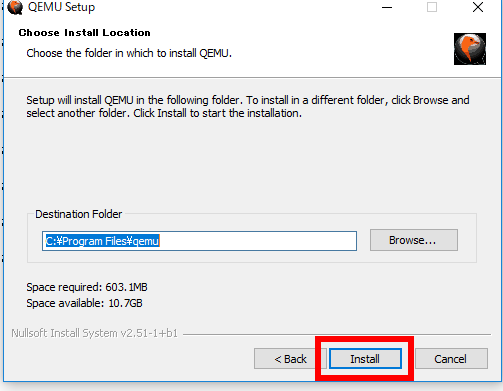Click the Destination Folder path field
Image resolution: width=503 pixels, height=391 pixels.
(199, 241)
